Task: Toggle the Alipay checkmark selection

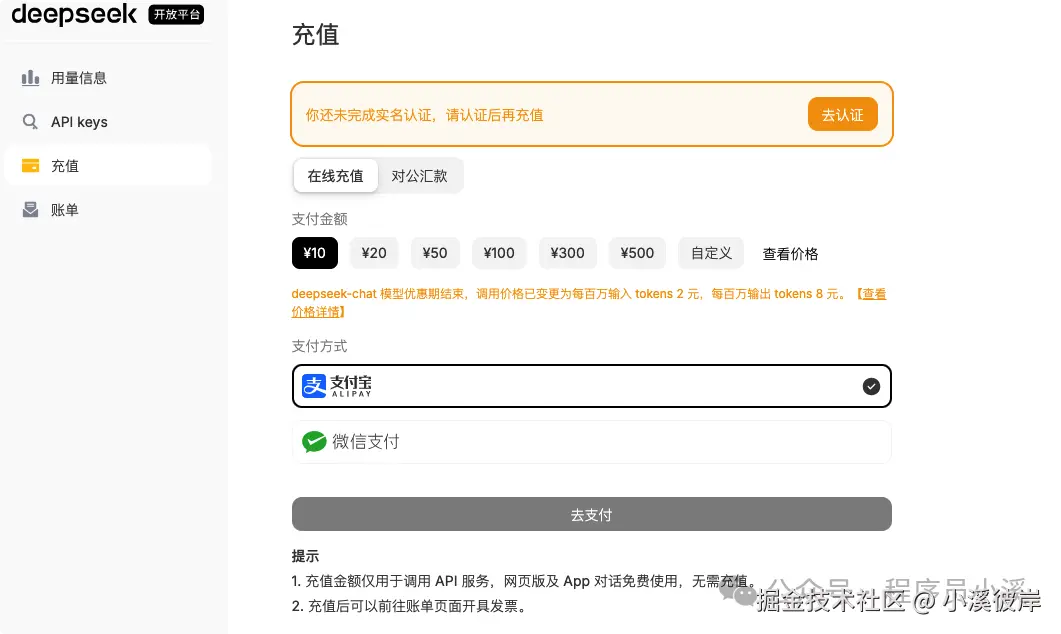Action: pyautogui.click(x=871, y=386)
